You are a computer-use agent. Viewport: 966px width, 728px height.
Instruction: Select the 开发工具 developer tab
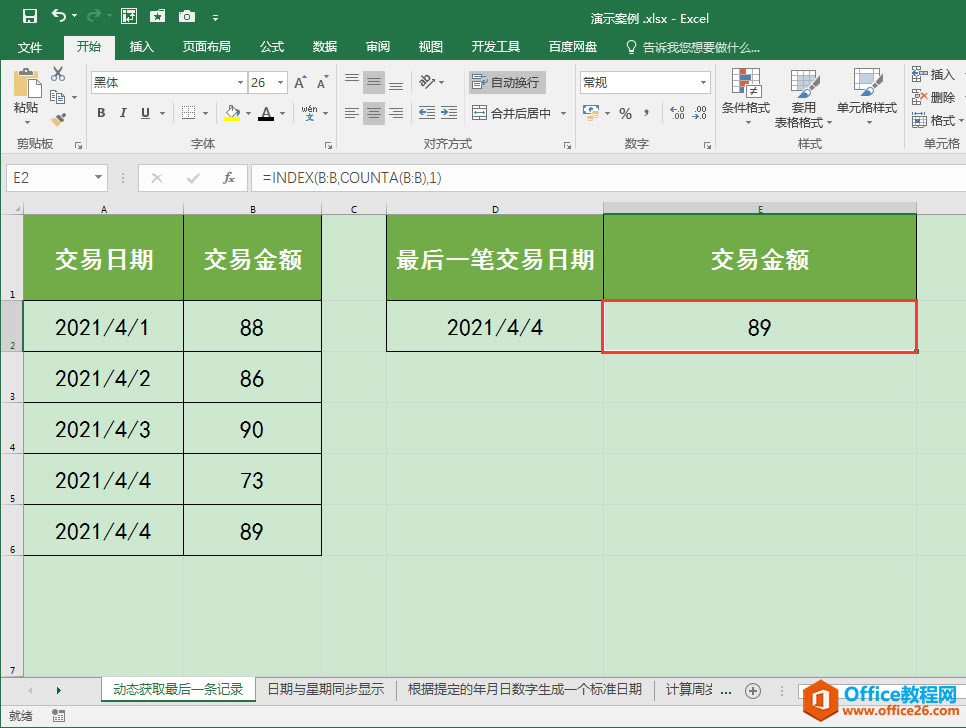coord(496,47)
